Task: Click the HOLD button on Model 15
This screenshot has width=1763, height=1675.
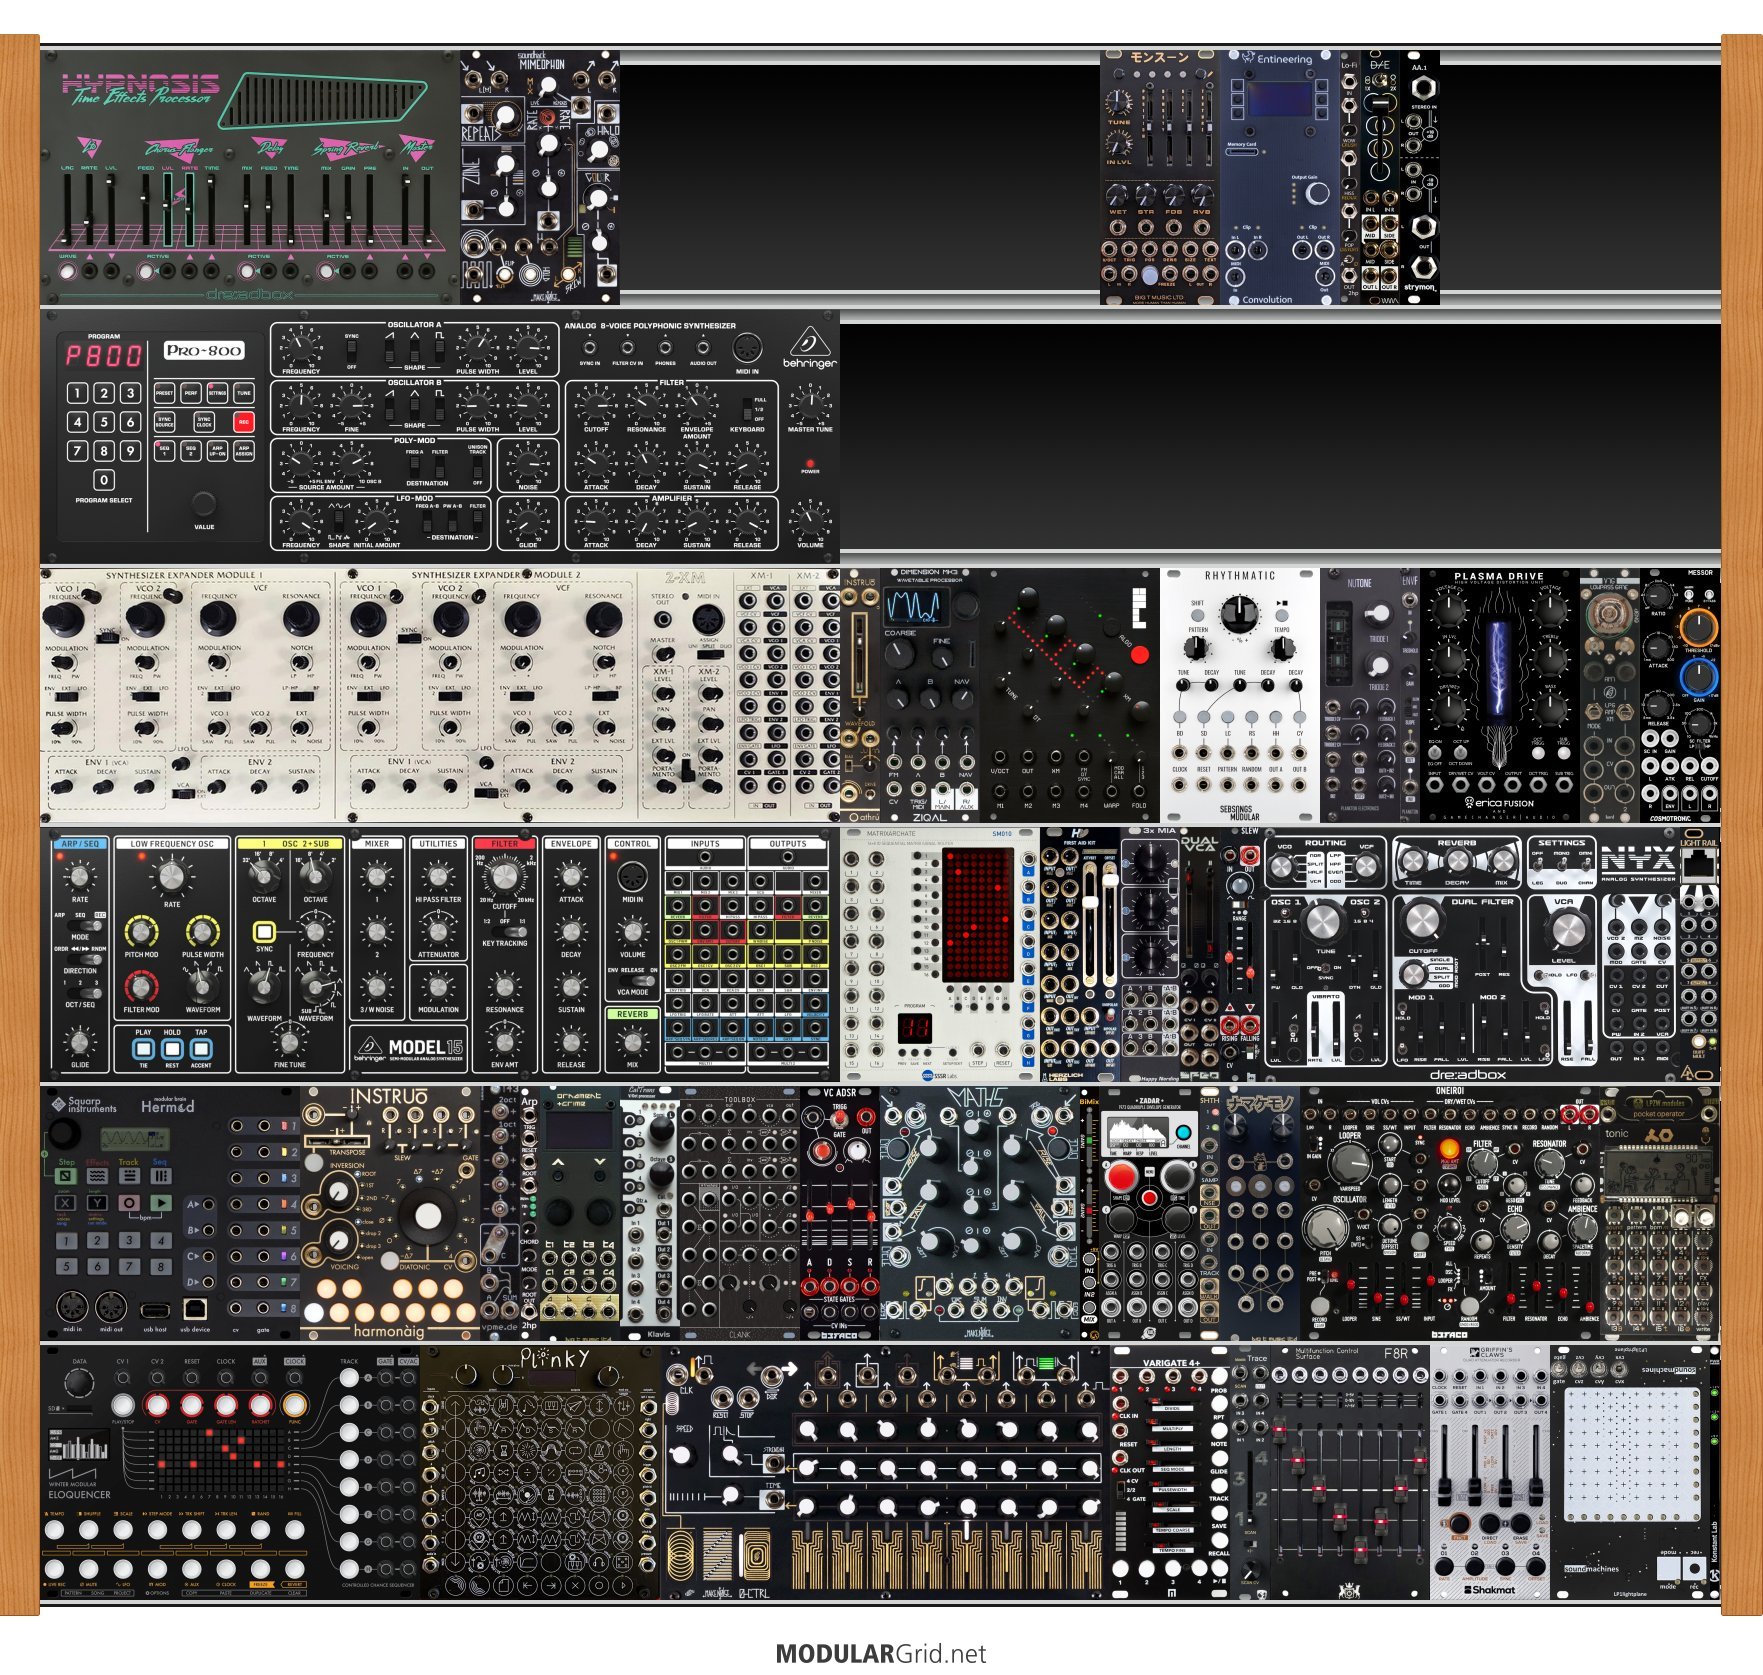Action: (x=172, y=1049)
